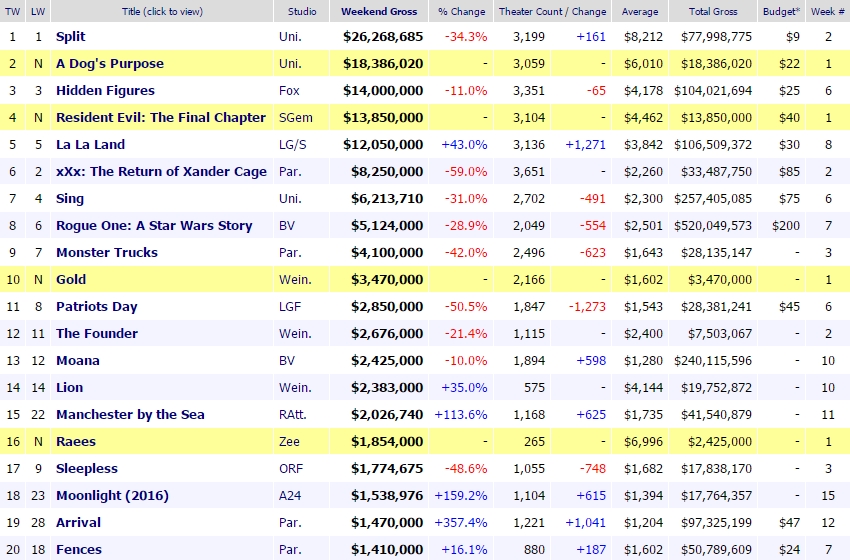Sort by the % Change column header
This screenshot has width=850, height=560.
pos(461,11)
